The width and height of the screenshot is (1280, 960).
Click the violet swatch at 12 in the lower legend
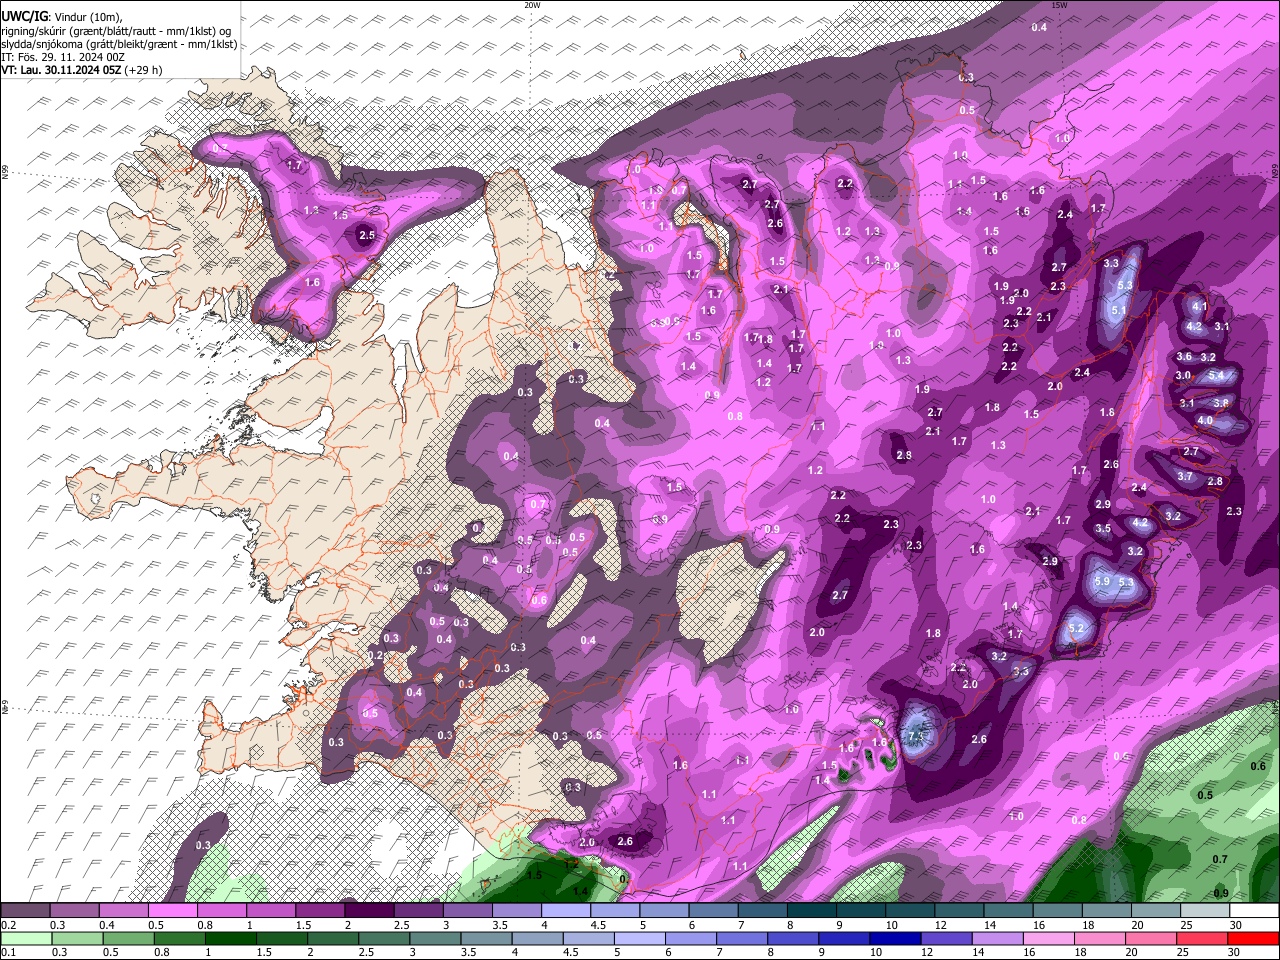945,938
